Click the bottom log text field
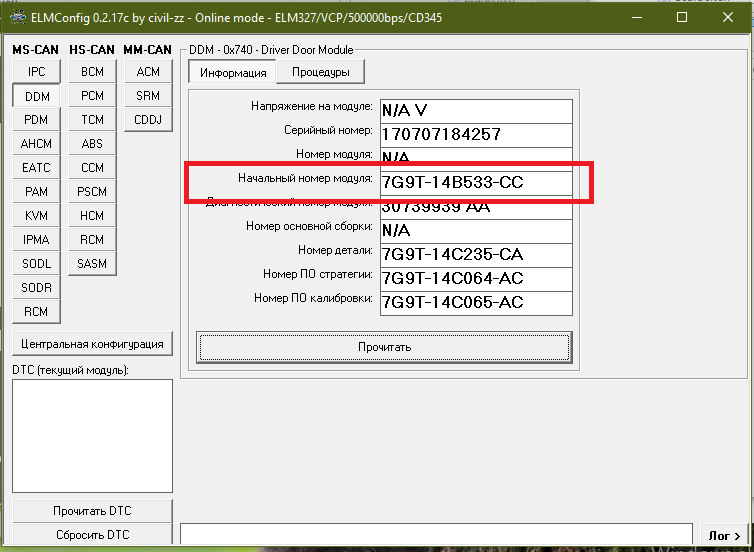Screen dimensions: 754x552 pos(436,535)
